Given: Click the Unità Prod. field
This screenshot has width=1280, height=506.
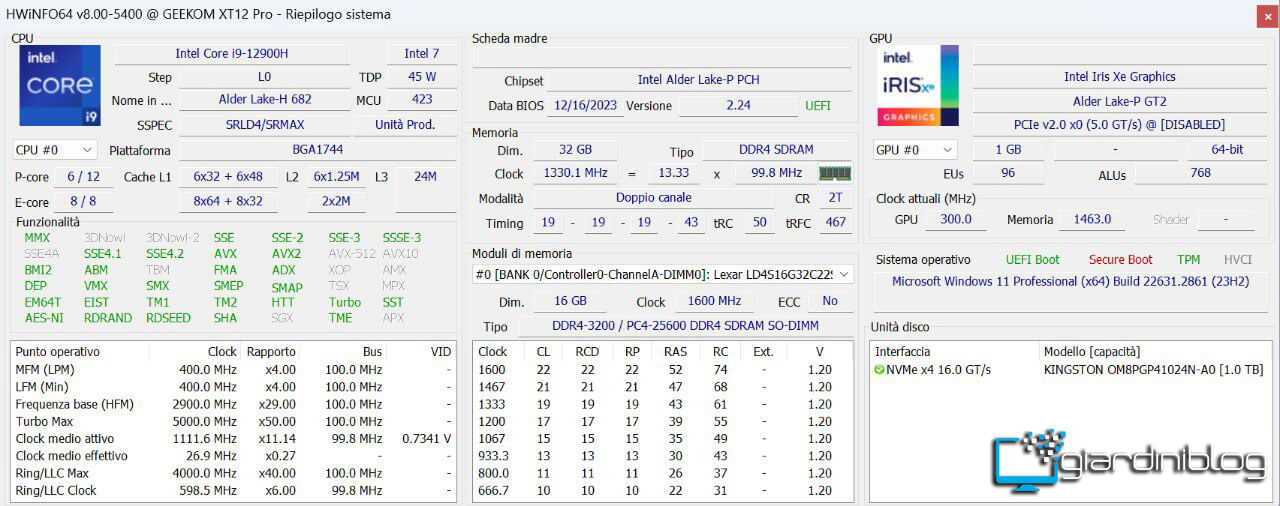Looking at the screenshot, I should (405, 125).
